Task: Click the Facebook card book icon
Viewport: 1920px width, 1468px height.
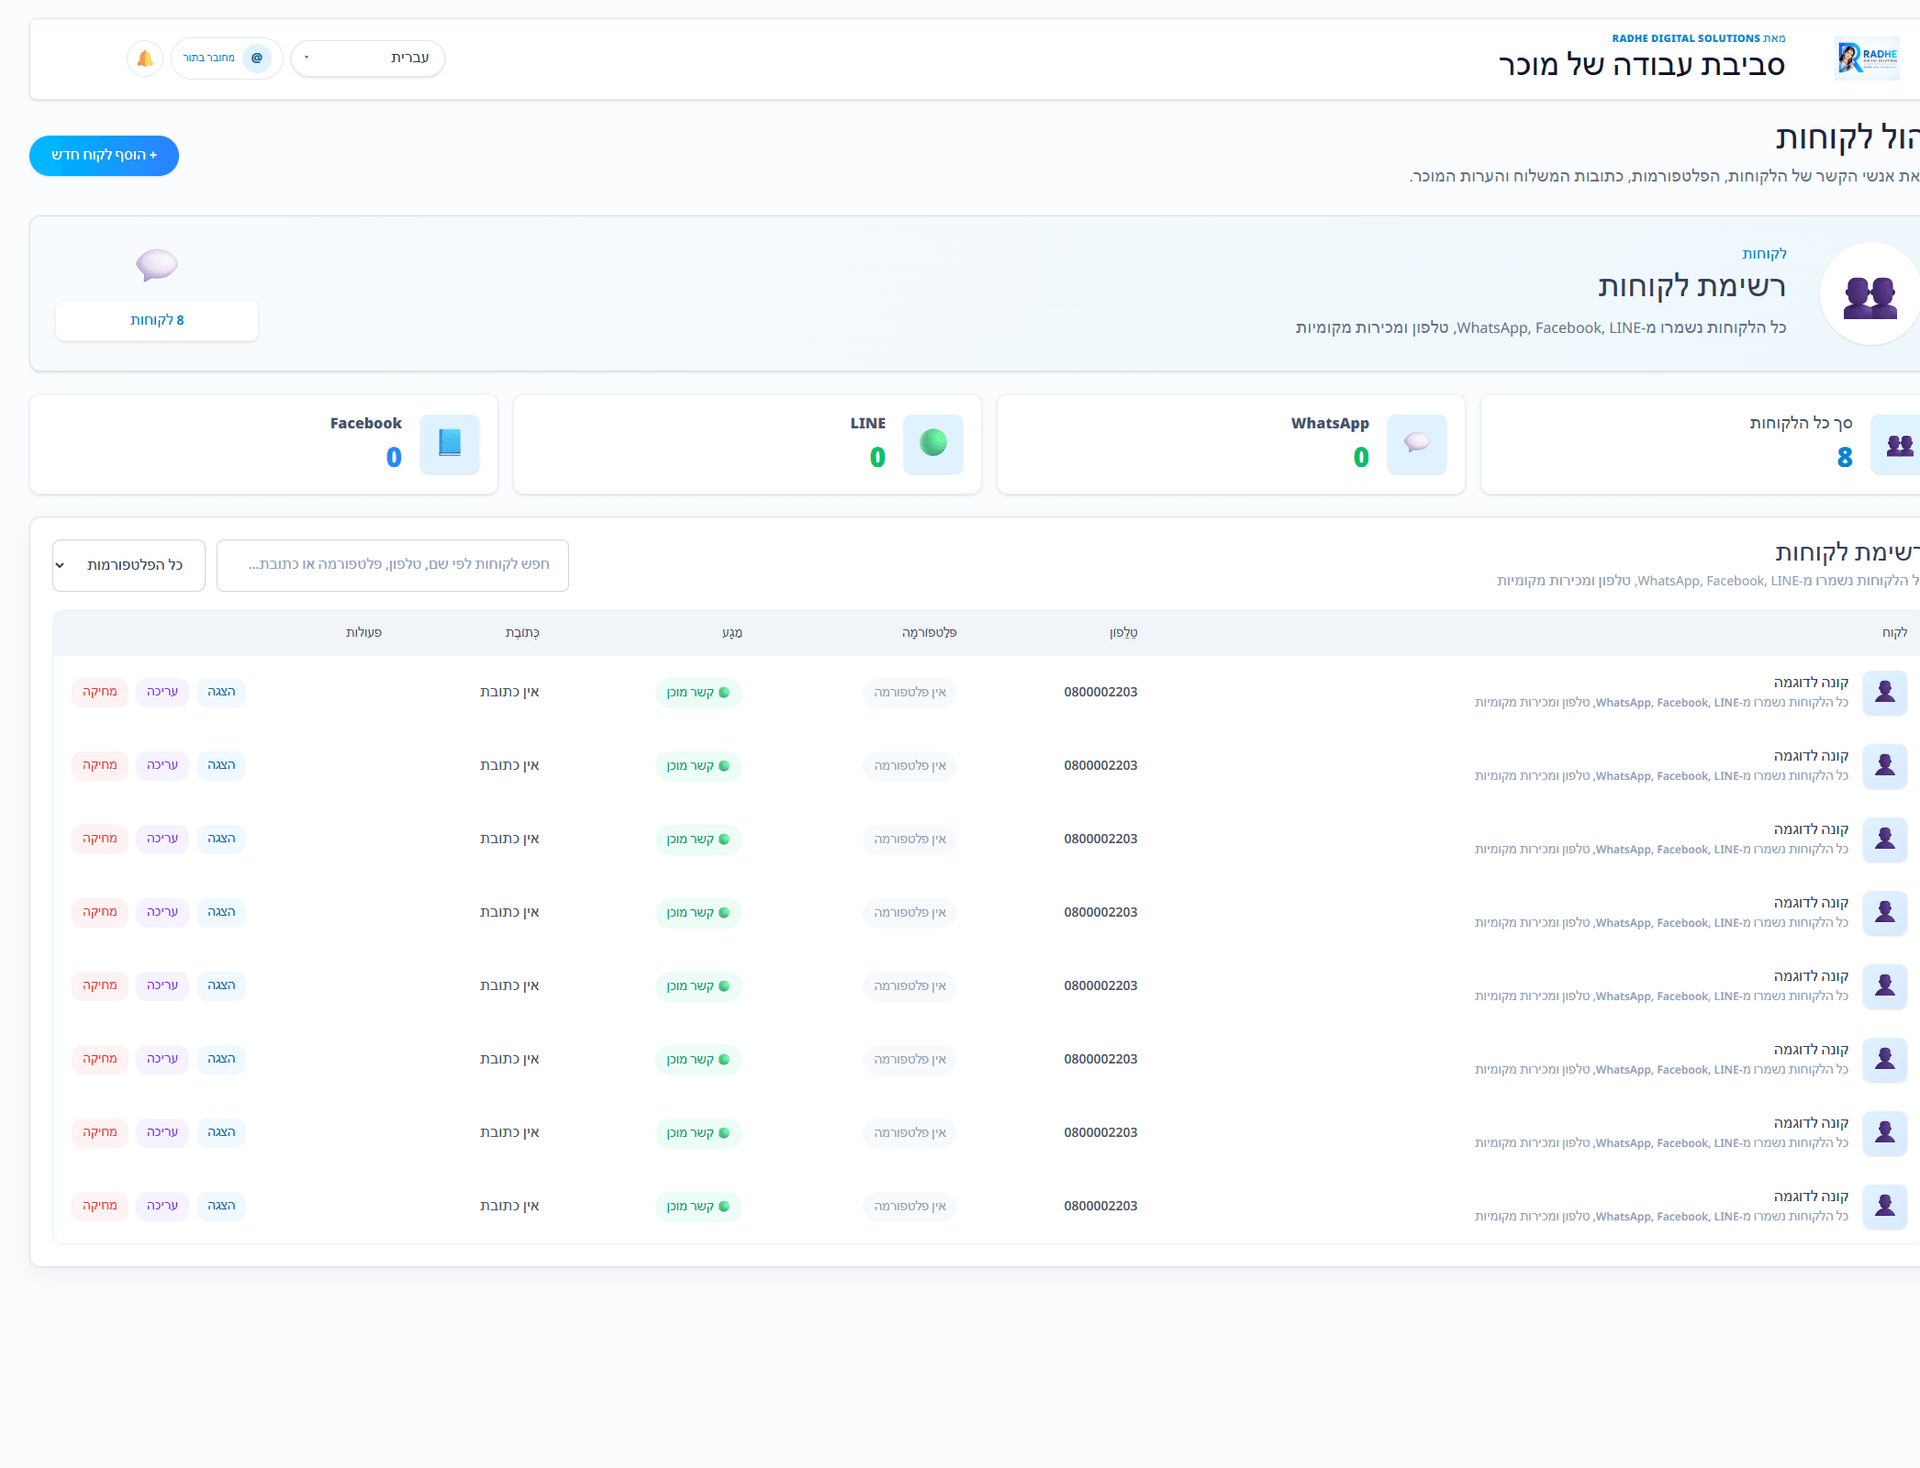Action: 450,443
